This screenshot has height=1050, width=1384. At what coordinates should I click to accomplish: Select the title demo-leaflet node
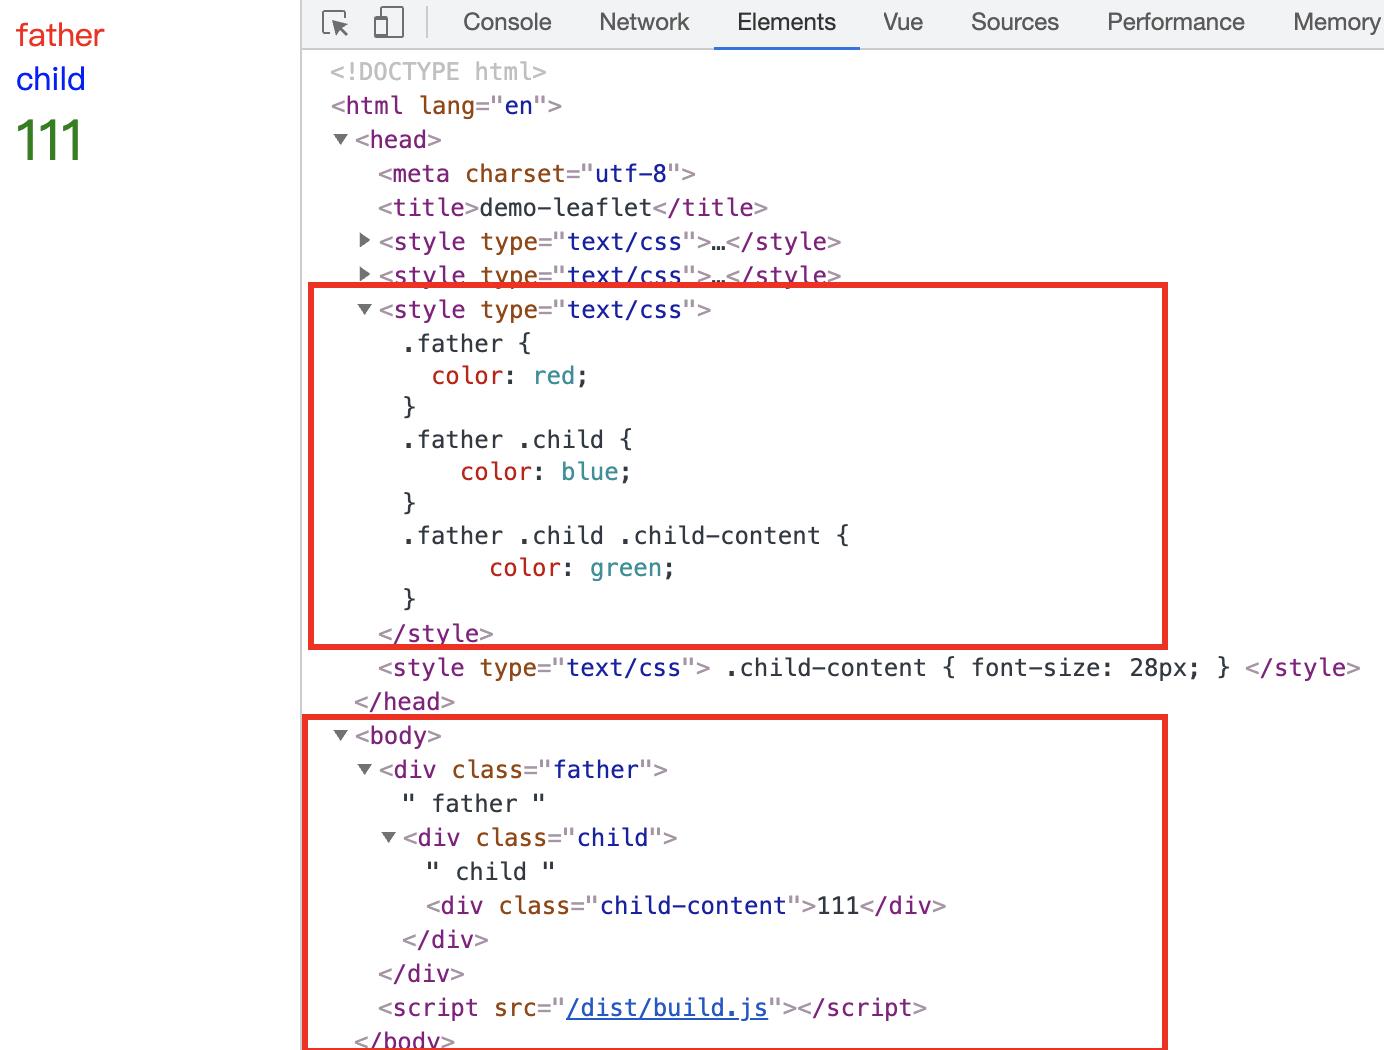[x=573, y=208]
